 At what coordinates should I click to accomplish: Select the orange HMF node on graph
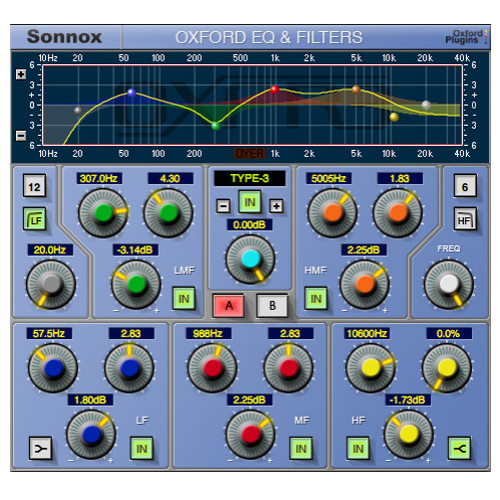[356, 89]
